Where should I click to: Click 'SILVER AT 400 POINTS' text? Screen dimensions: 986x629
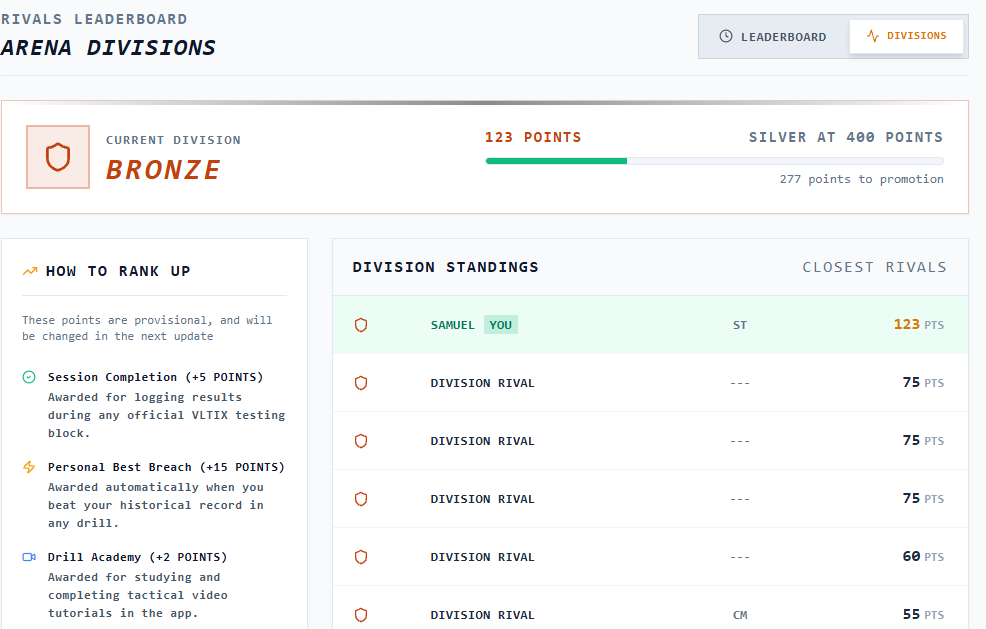pyautogui.click(x=846, y=137)
